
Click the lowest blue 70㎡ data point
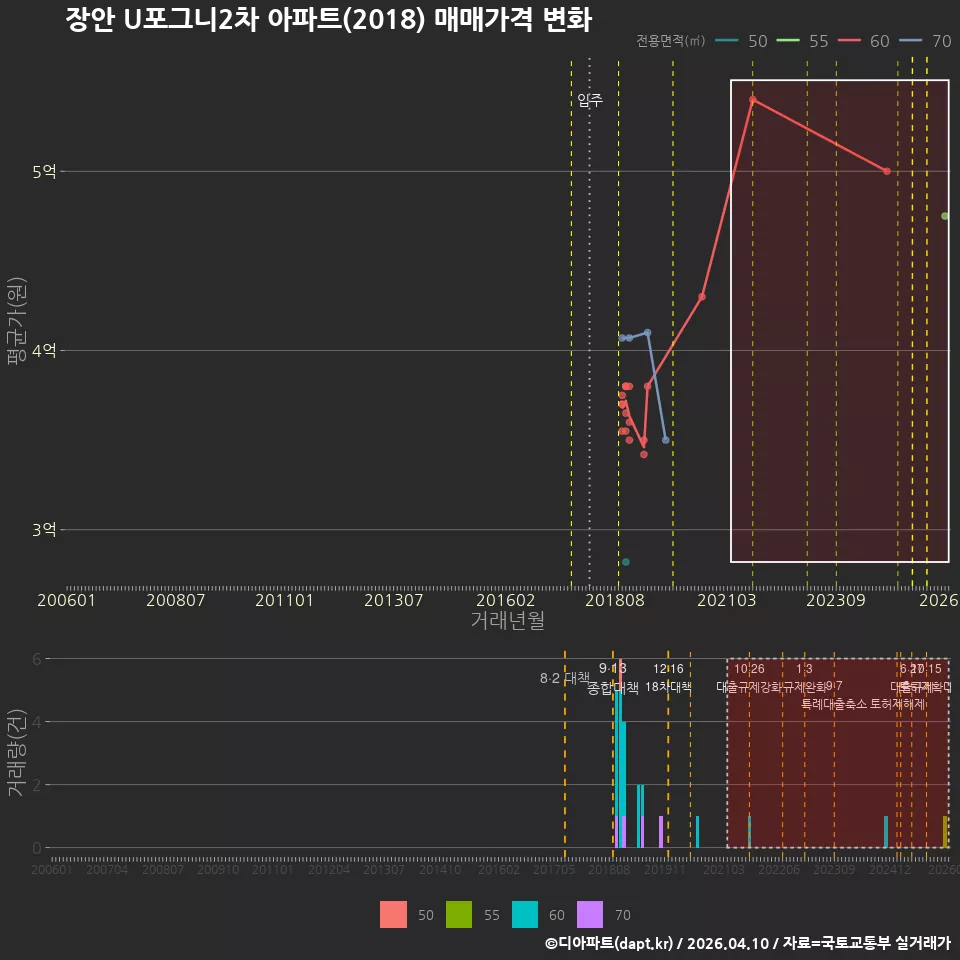pos(666,440)
